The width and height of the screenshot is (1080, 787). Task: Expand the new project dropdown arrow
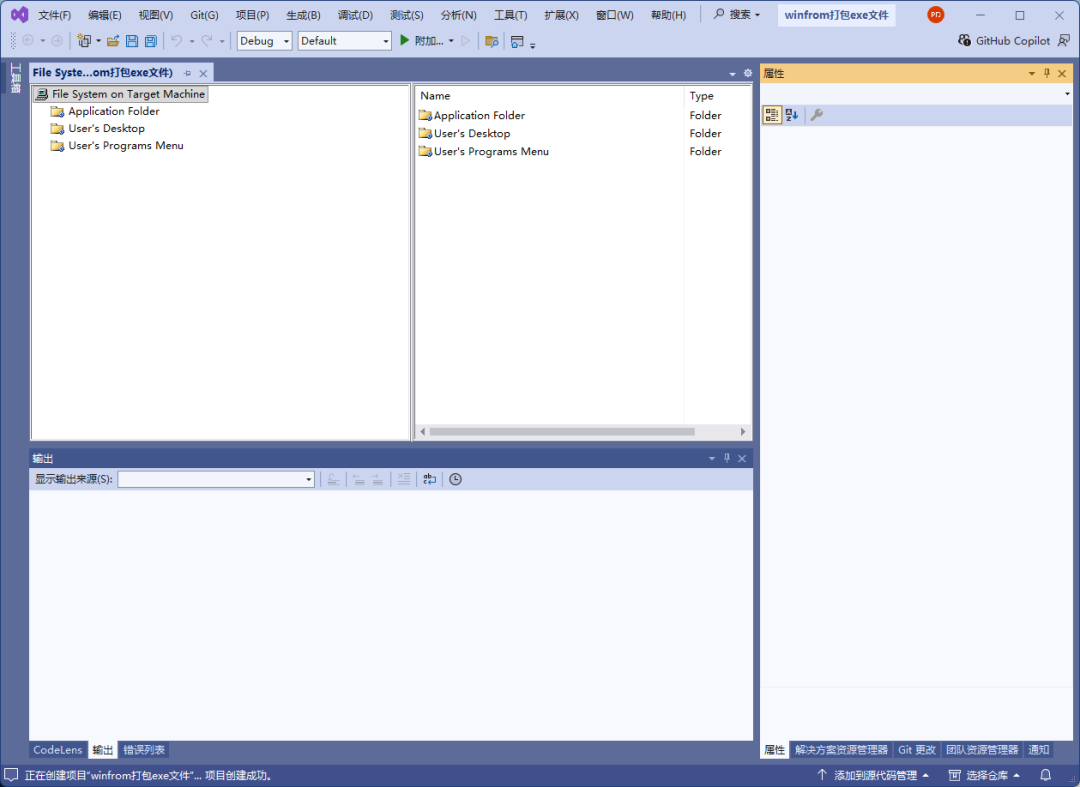pyautogui.click(x=98, y=41)
